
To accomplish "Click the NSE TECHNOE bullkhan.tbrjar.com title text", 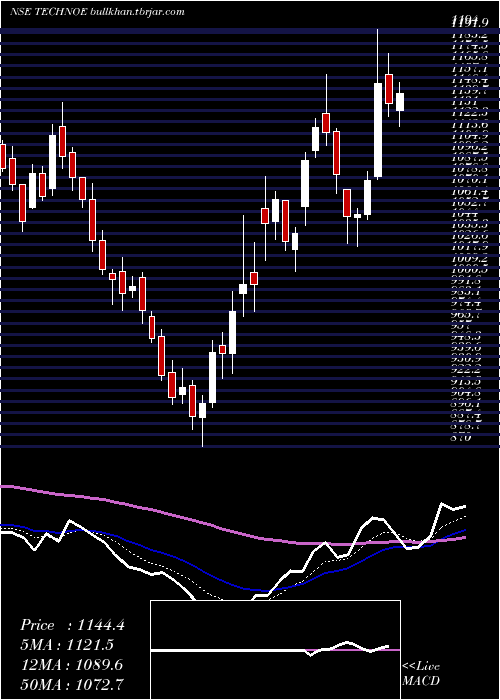I will click(x=97, y=12).
